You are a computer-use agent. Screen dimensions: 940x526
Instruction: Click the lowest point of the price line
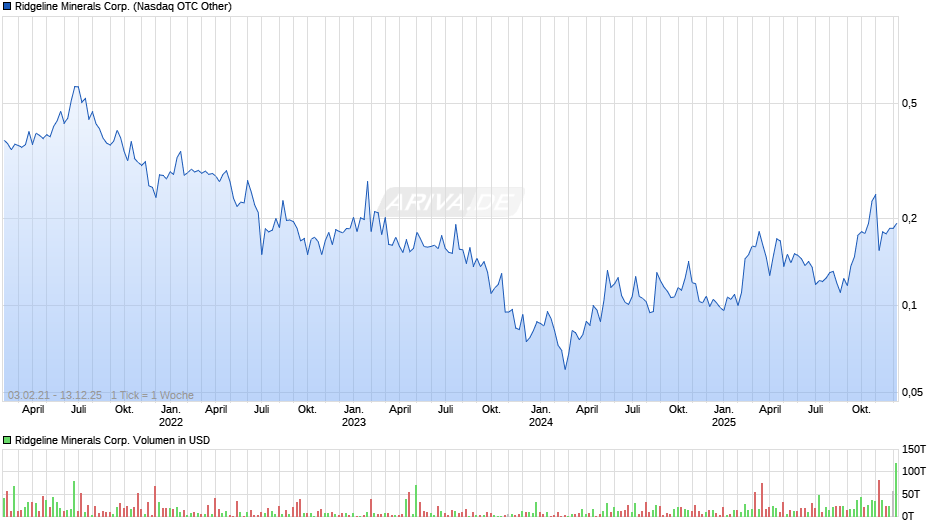565,369
